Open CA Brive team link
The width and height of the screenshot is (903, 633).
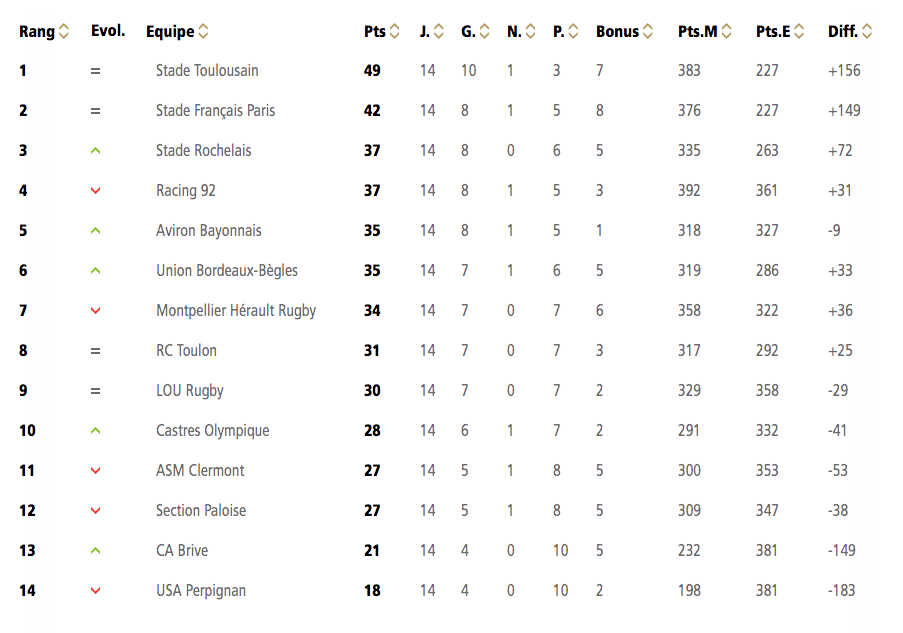pos(182,551)
